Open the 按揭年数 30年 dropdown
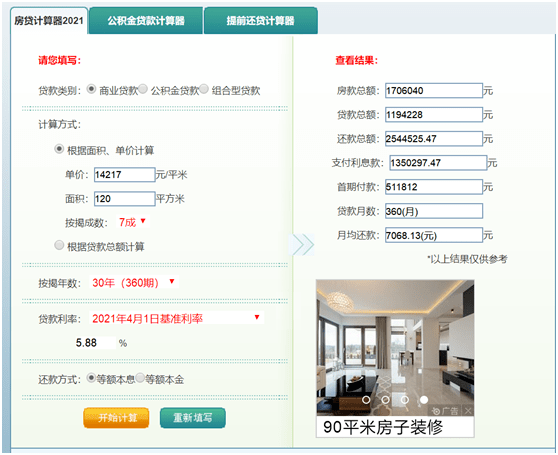The height and width of the screenshot is (455, 558). pyautogui.click(x=134, y=282)
